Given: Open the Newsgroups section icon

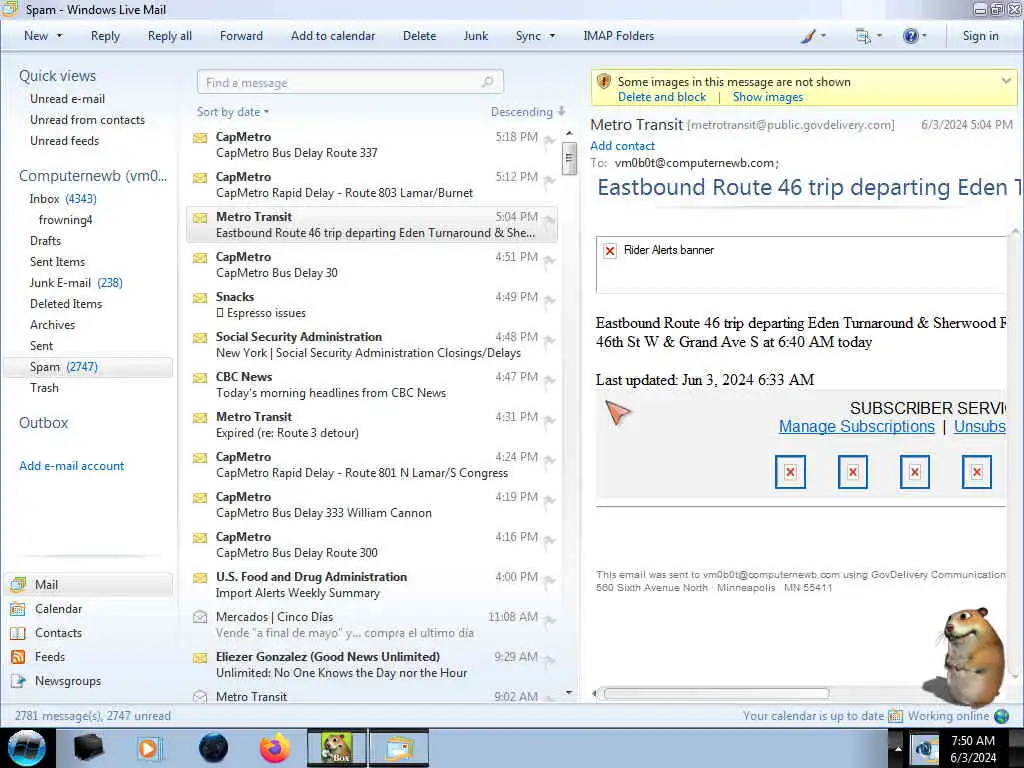Looking at the screenshot, I should tap(18, 681).
